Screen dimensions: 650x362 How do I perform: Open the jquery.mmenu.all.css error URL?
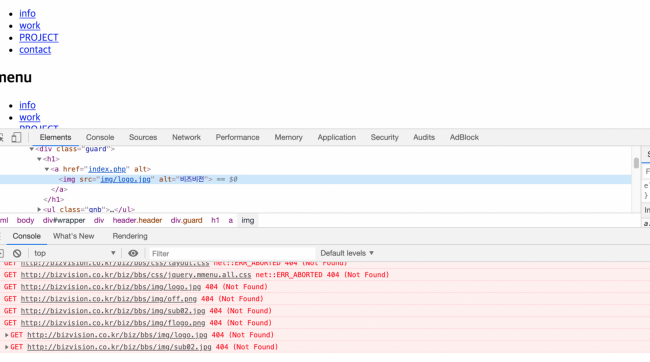(136, 275)
